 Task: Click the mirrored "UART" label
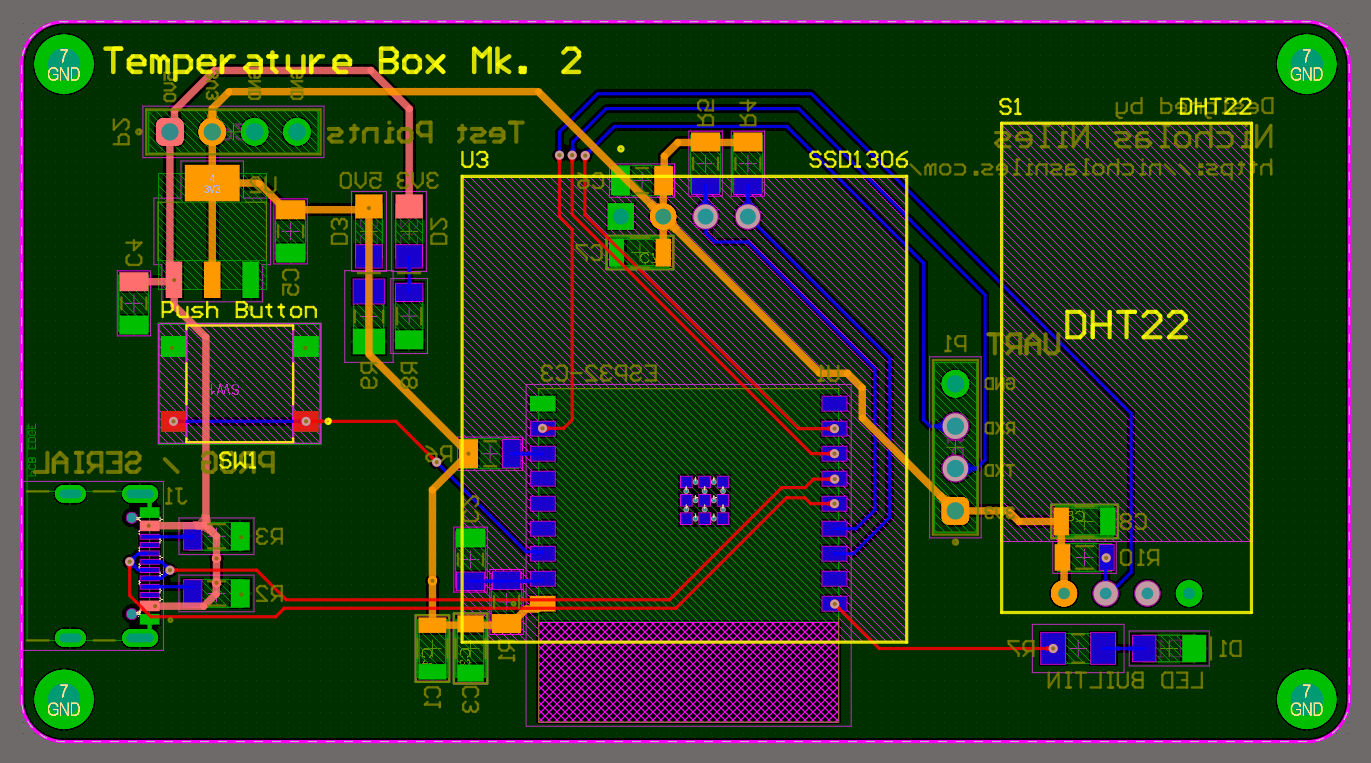coord(1024,346)
